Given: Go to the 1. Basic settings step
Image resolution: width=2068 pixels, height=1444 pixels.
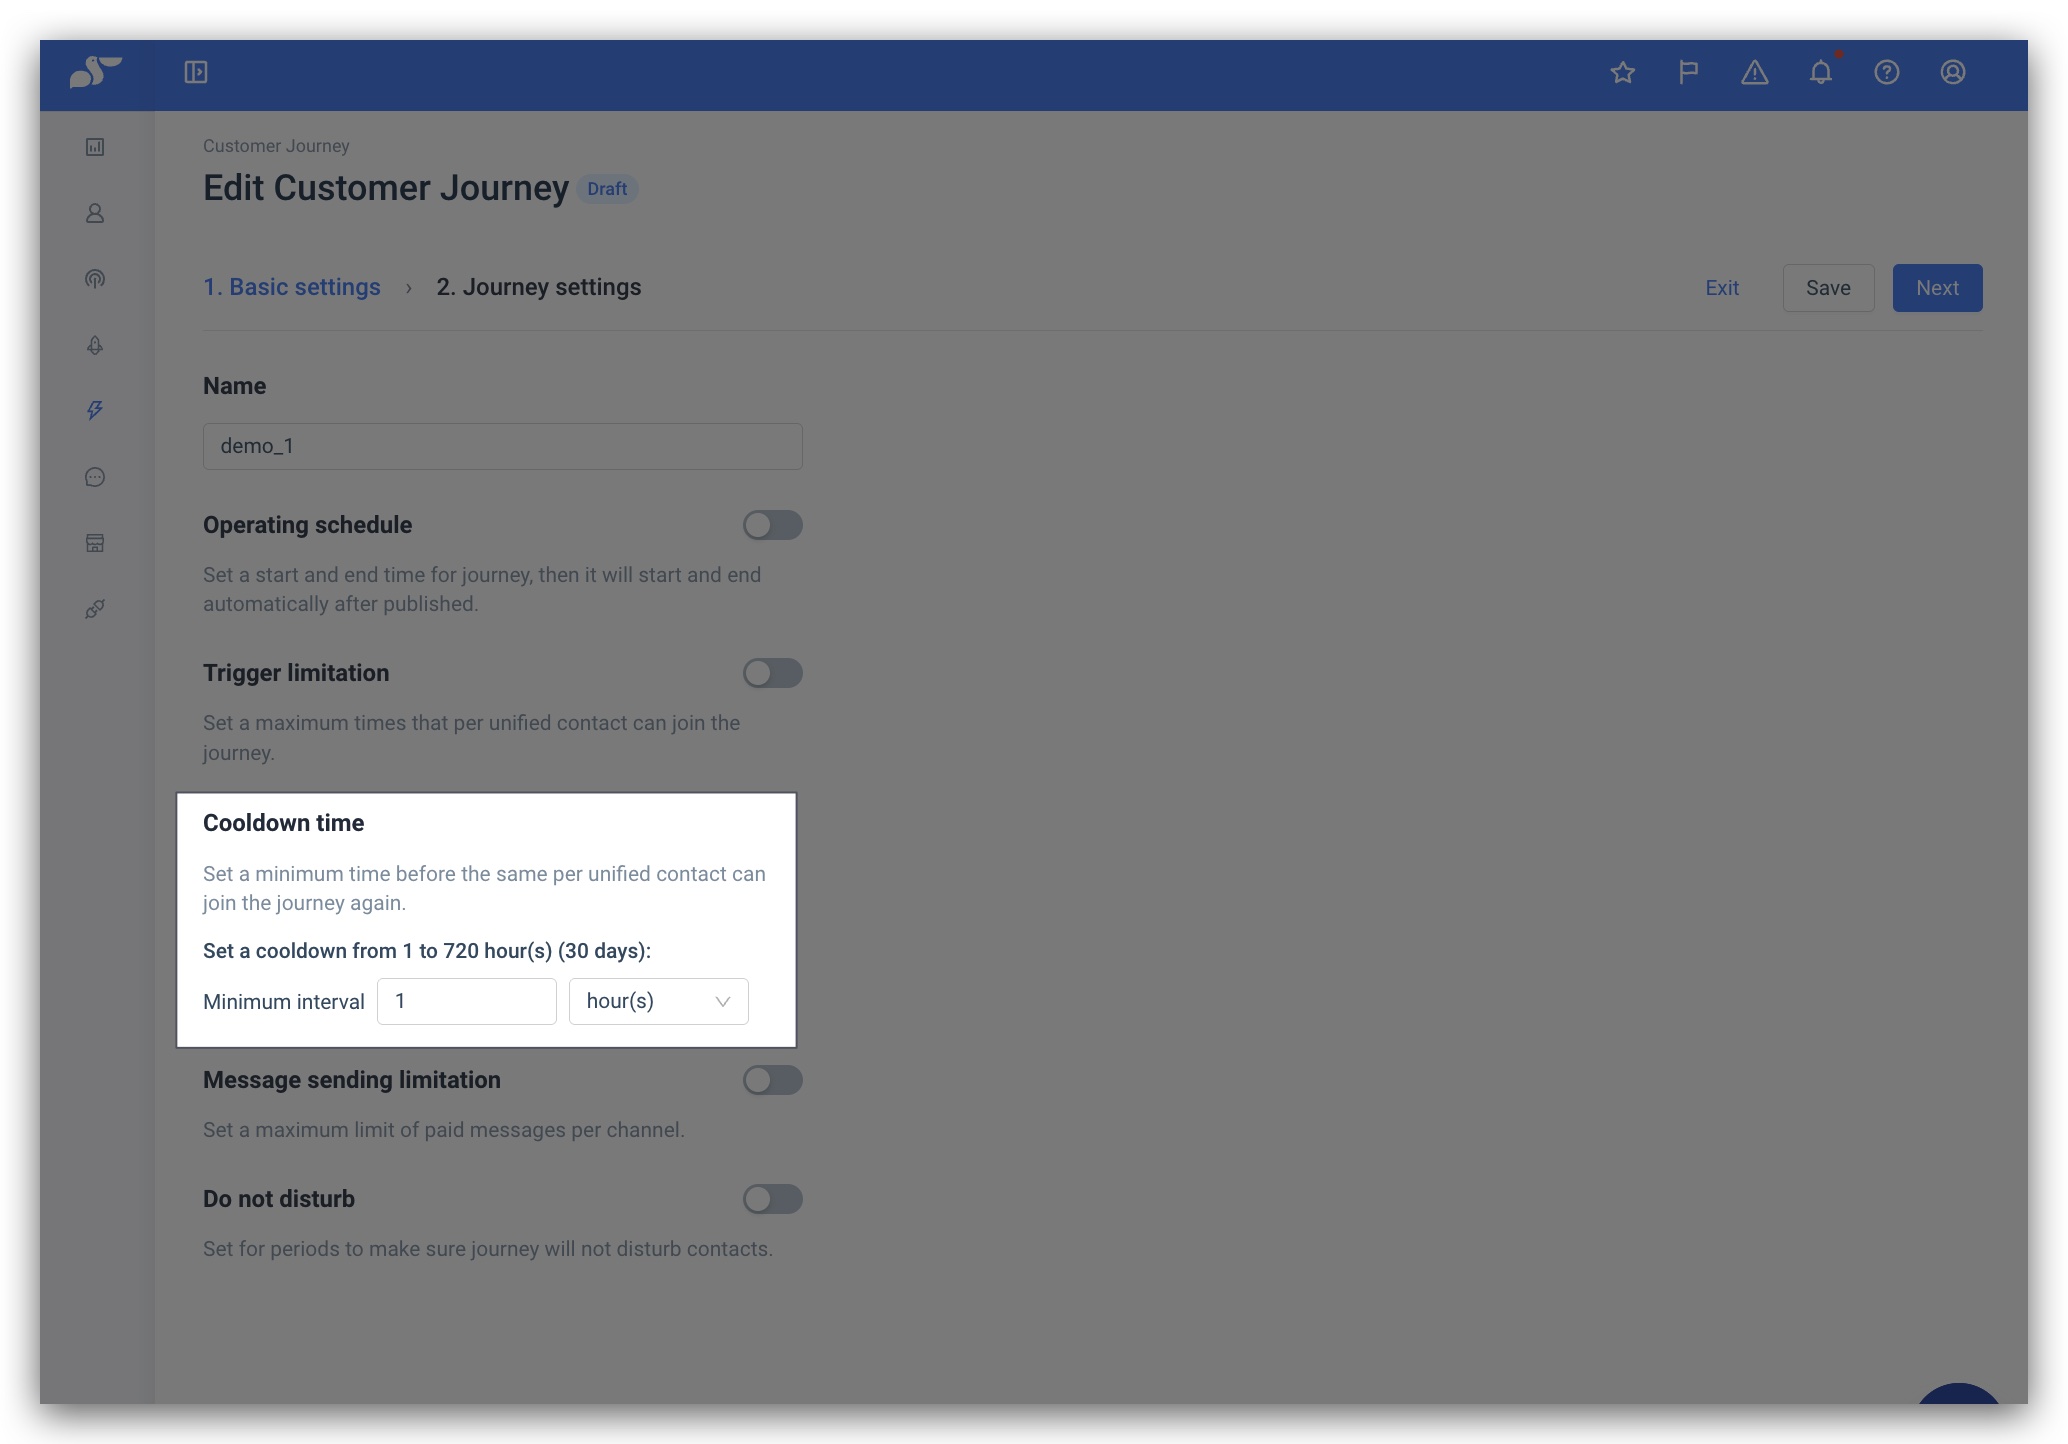Looking at the screenshot, I should click(x=292, y=287).
